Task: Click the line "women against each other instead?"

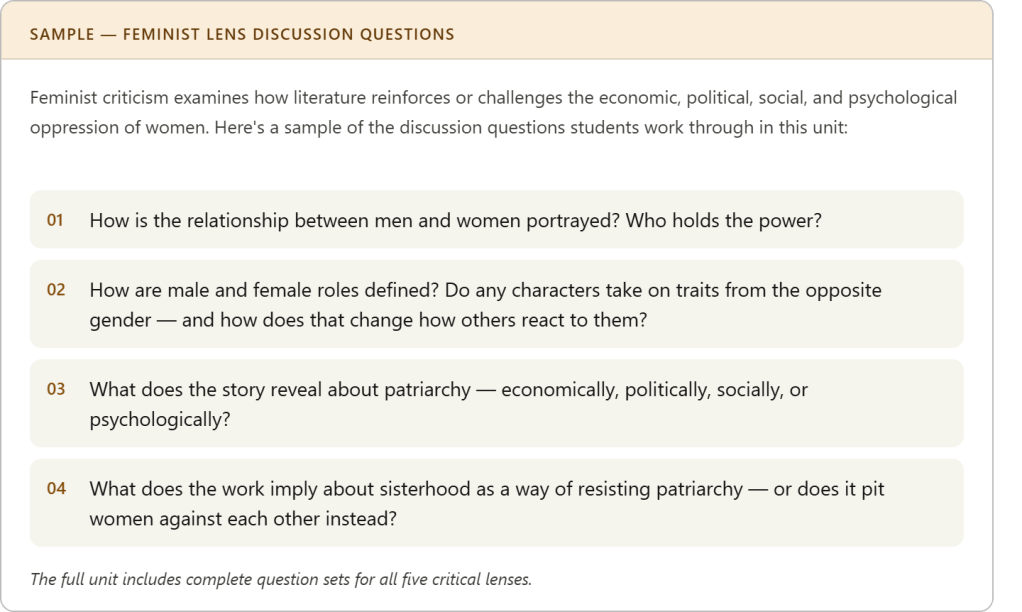Action: pyautogui.click(x=243, y=519)
